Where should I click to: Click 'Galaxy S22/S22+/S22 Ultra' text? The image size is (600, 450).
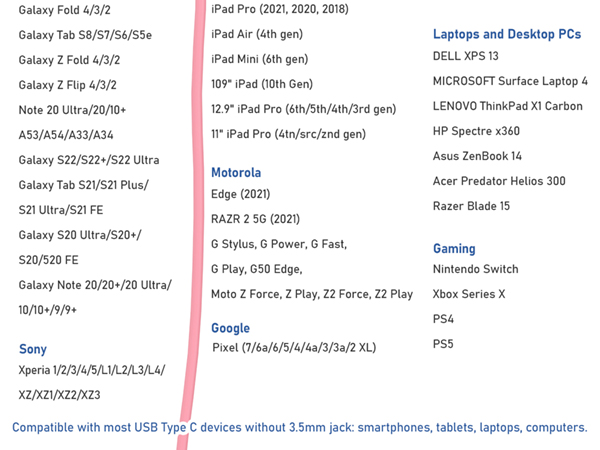(89, 160)
